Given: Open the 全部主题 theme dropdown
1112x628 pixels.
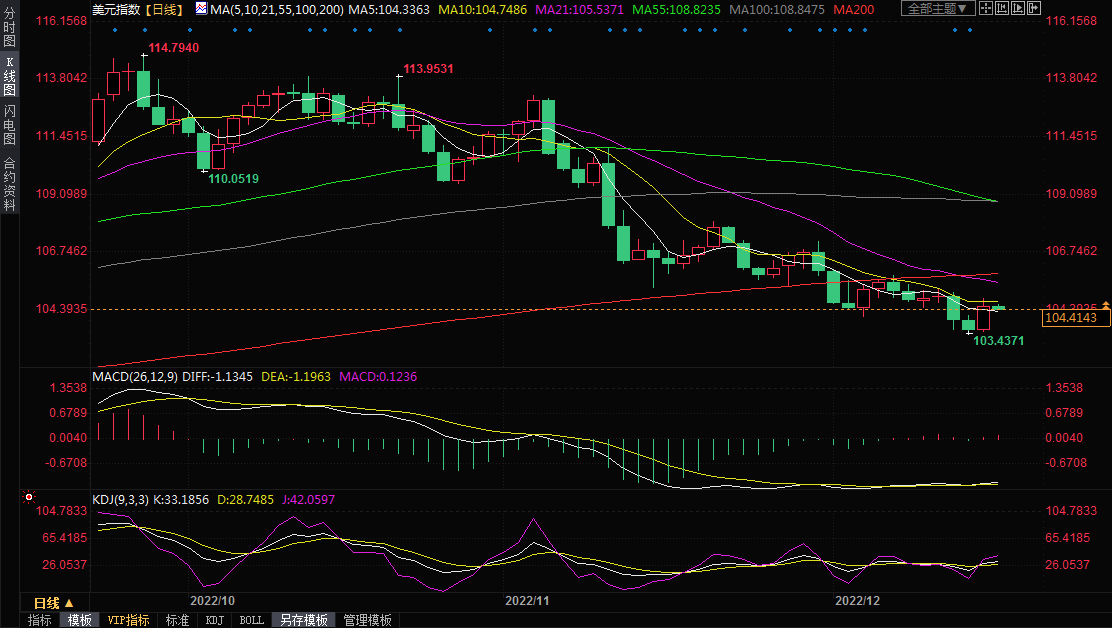Looking at the screenshot, I should (937, 9).
